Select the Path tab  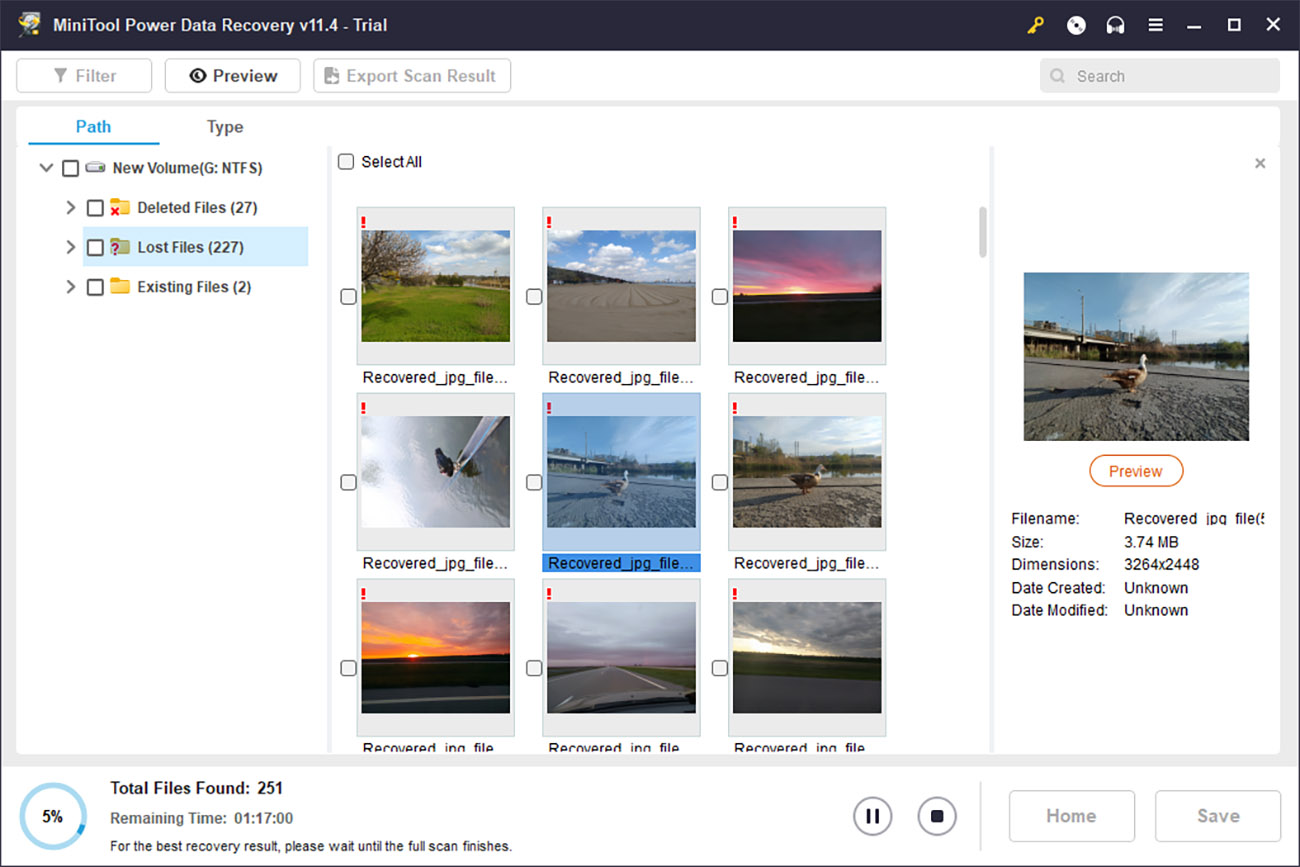[x=93, y=127]
